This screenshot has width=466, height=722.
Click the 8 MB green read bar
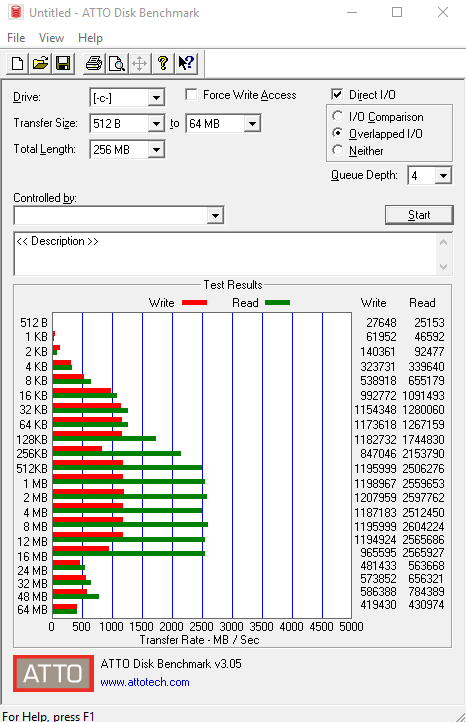coord(130,524)
